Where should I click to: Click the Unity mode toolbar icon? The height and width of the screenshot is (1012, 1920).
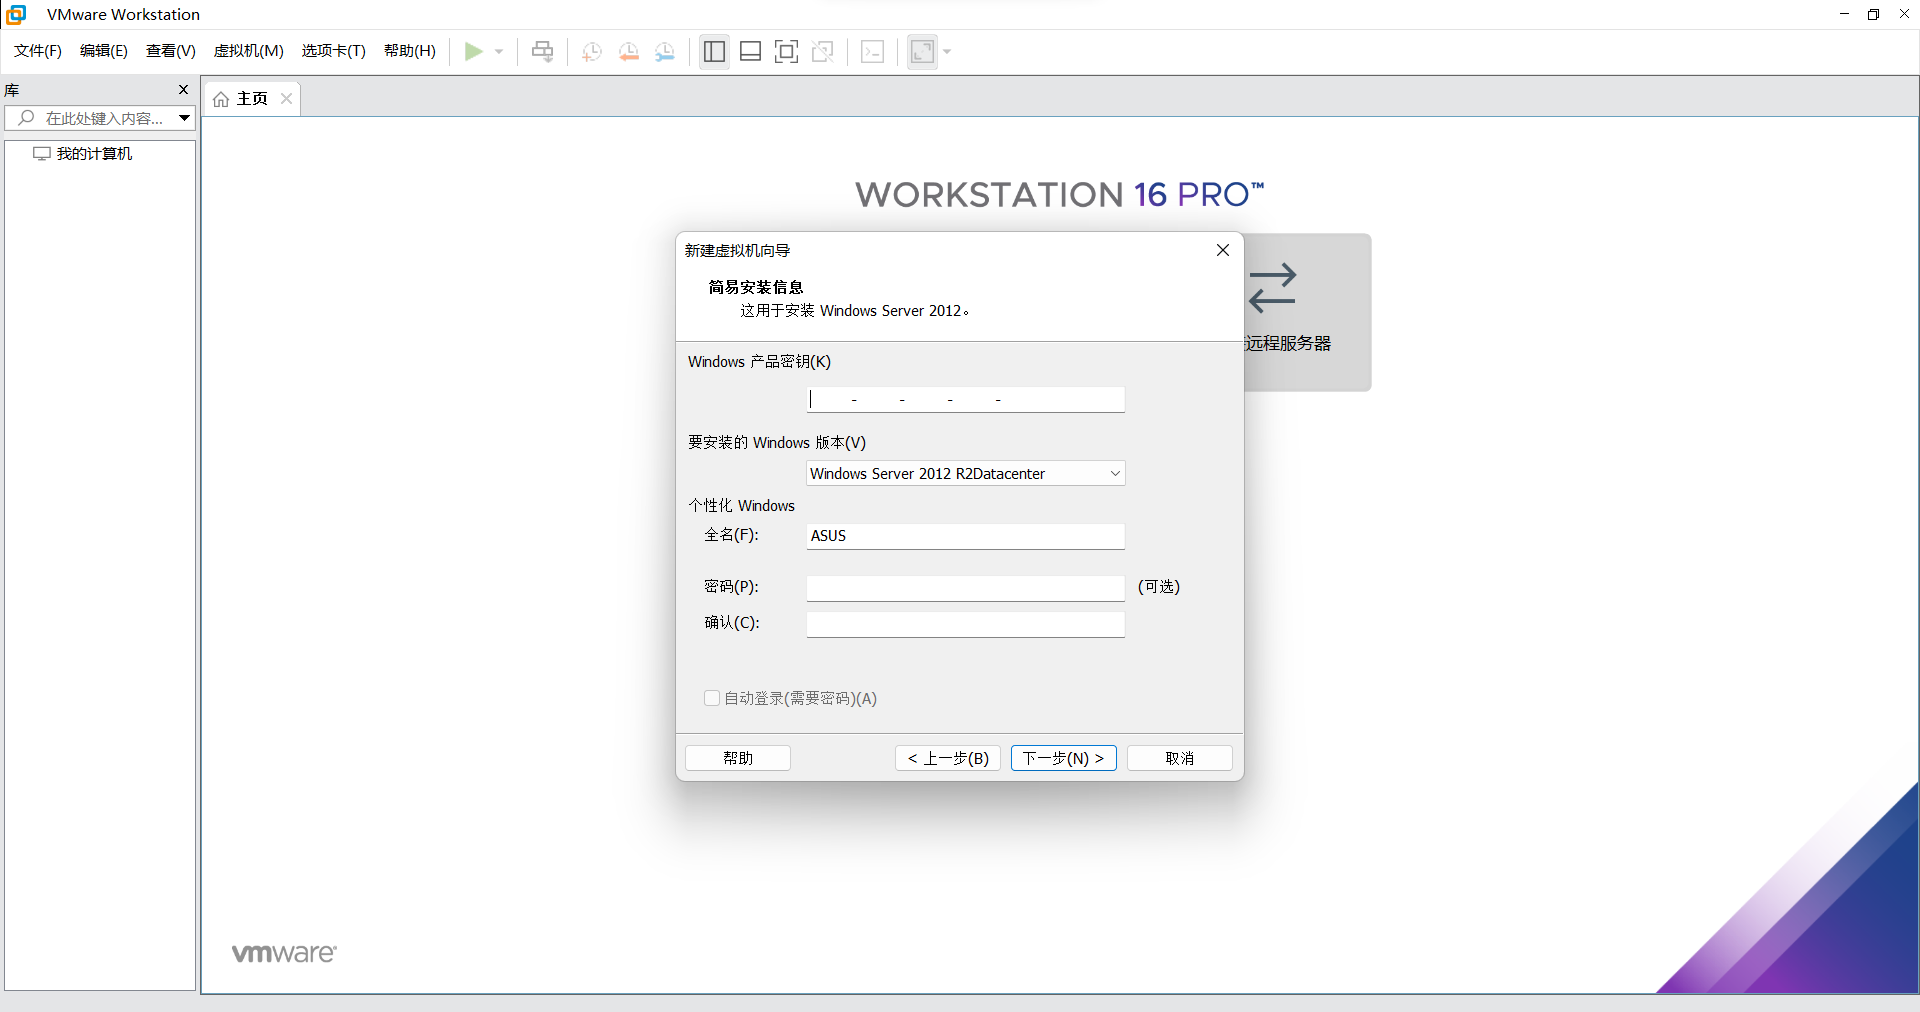[823, 51]
